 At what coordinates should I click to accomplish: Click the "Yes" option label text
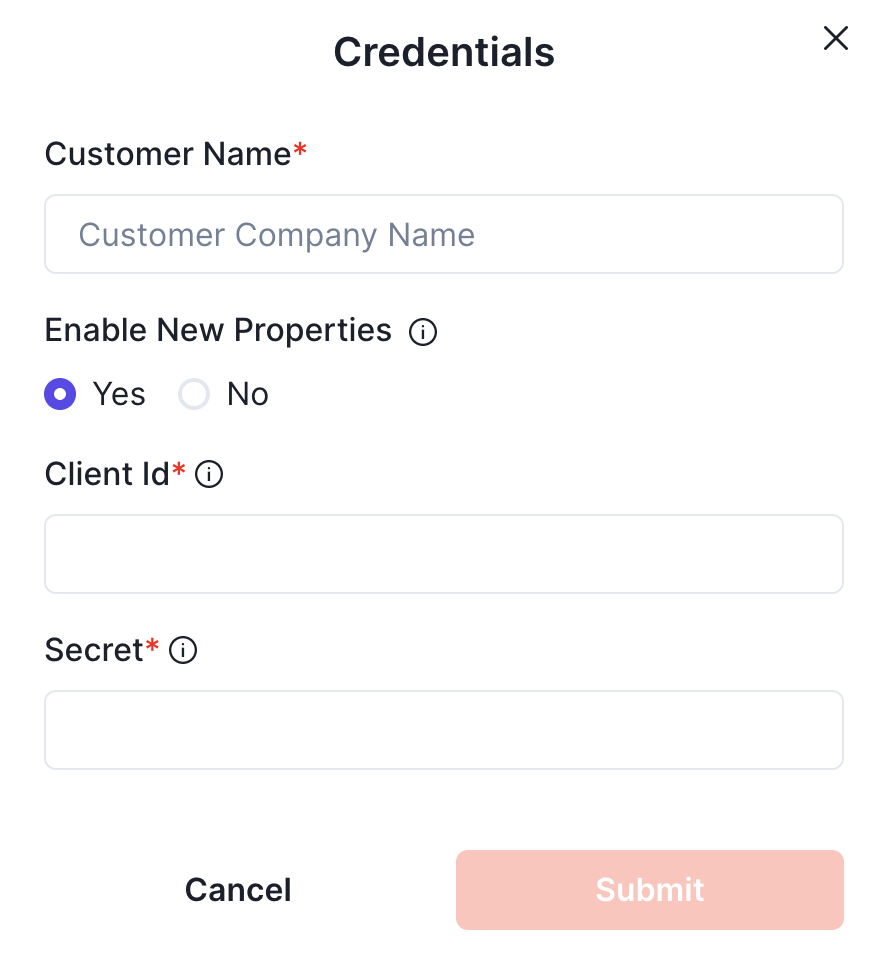click(119, 395)
